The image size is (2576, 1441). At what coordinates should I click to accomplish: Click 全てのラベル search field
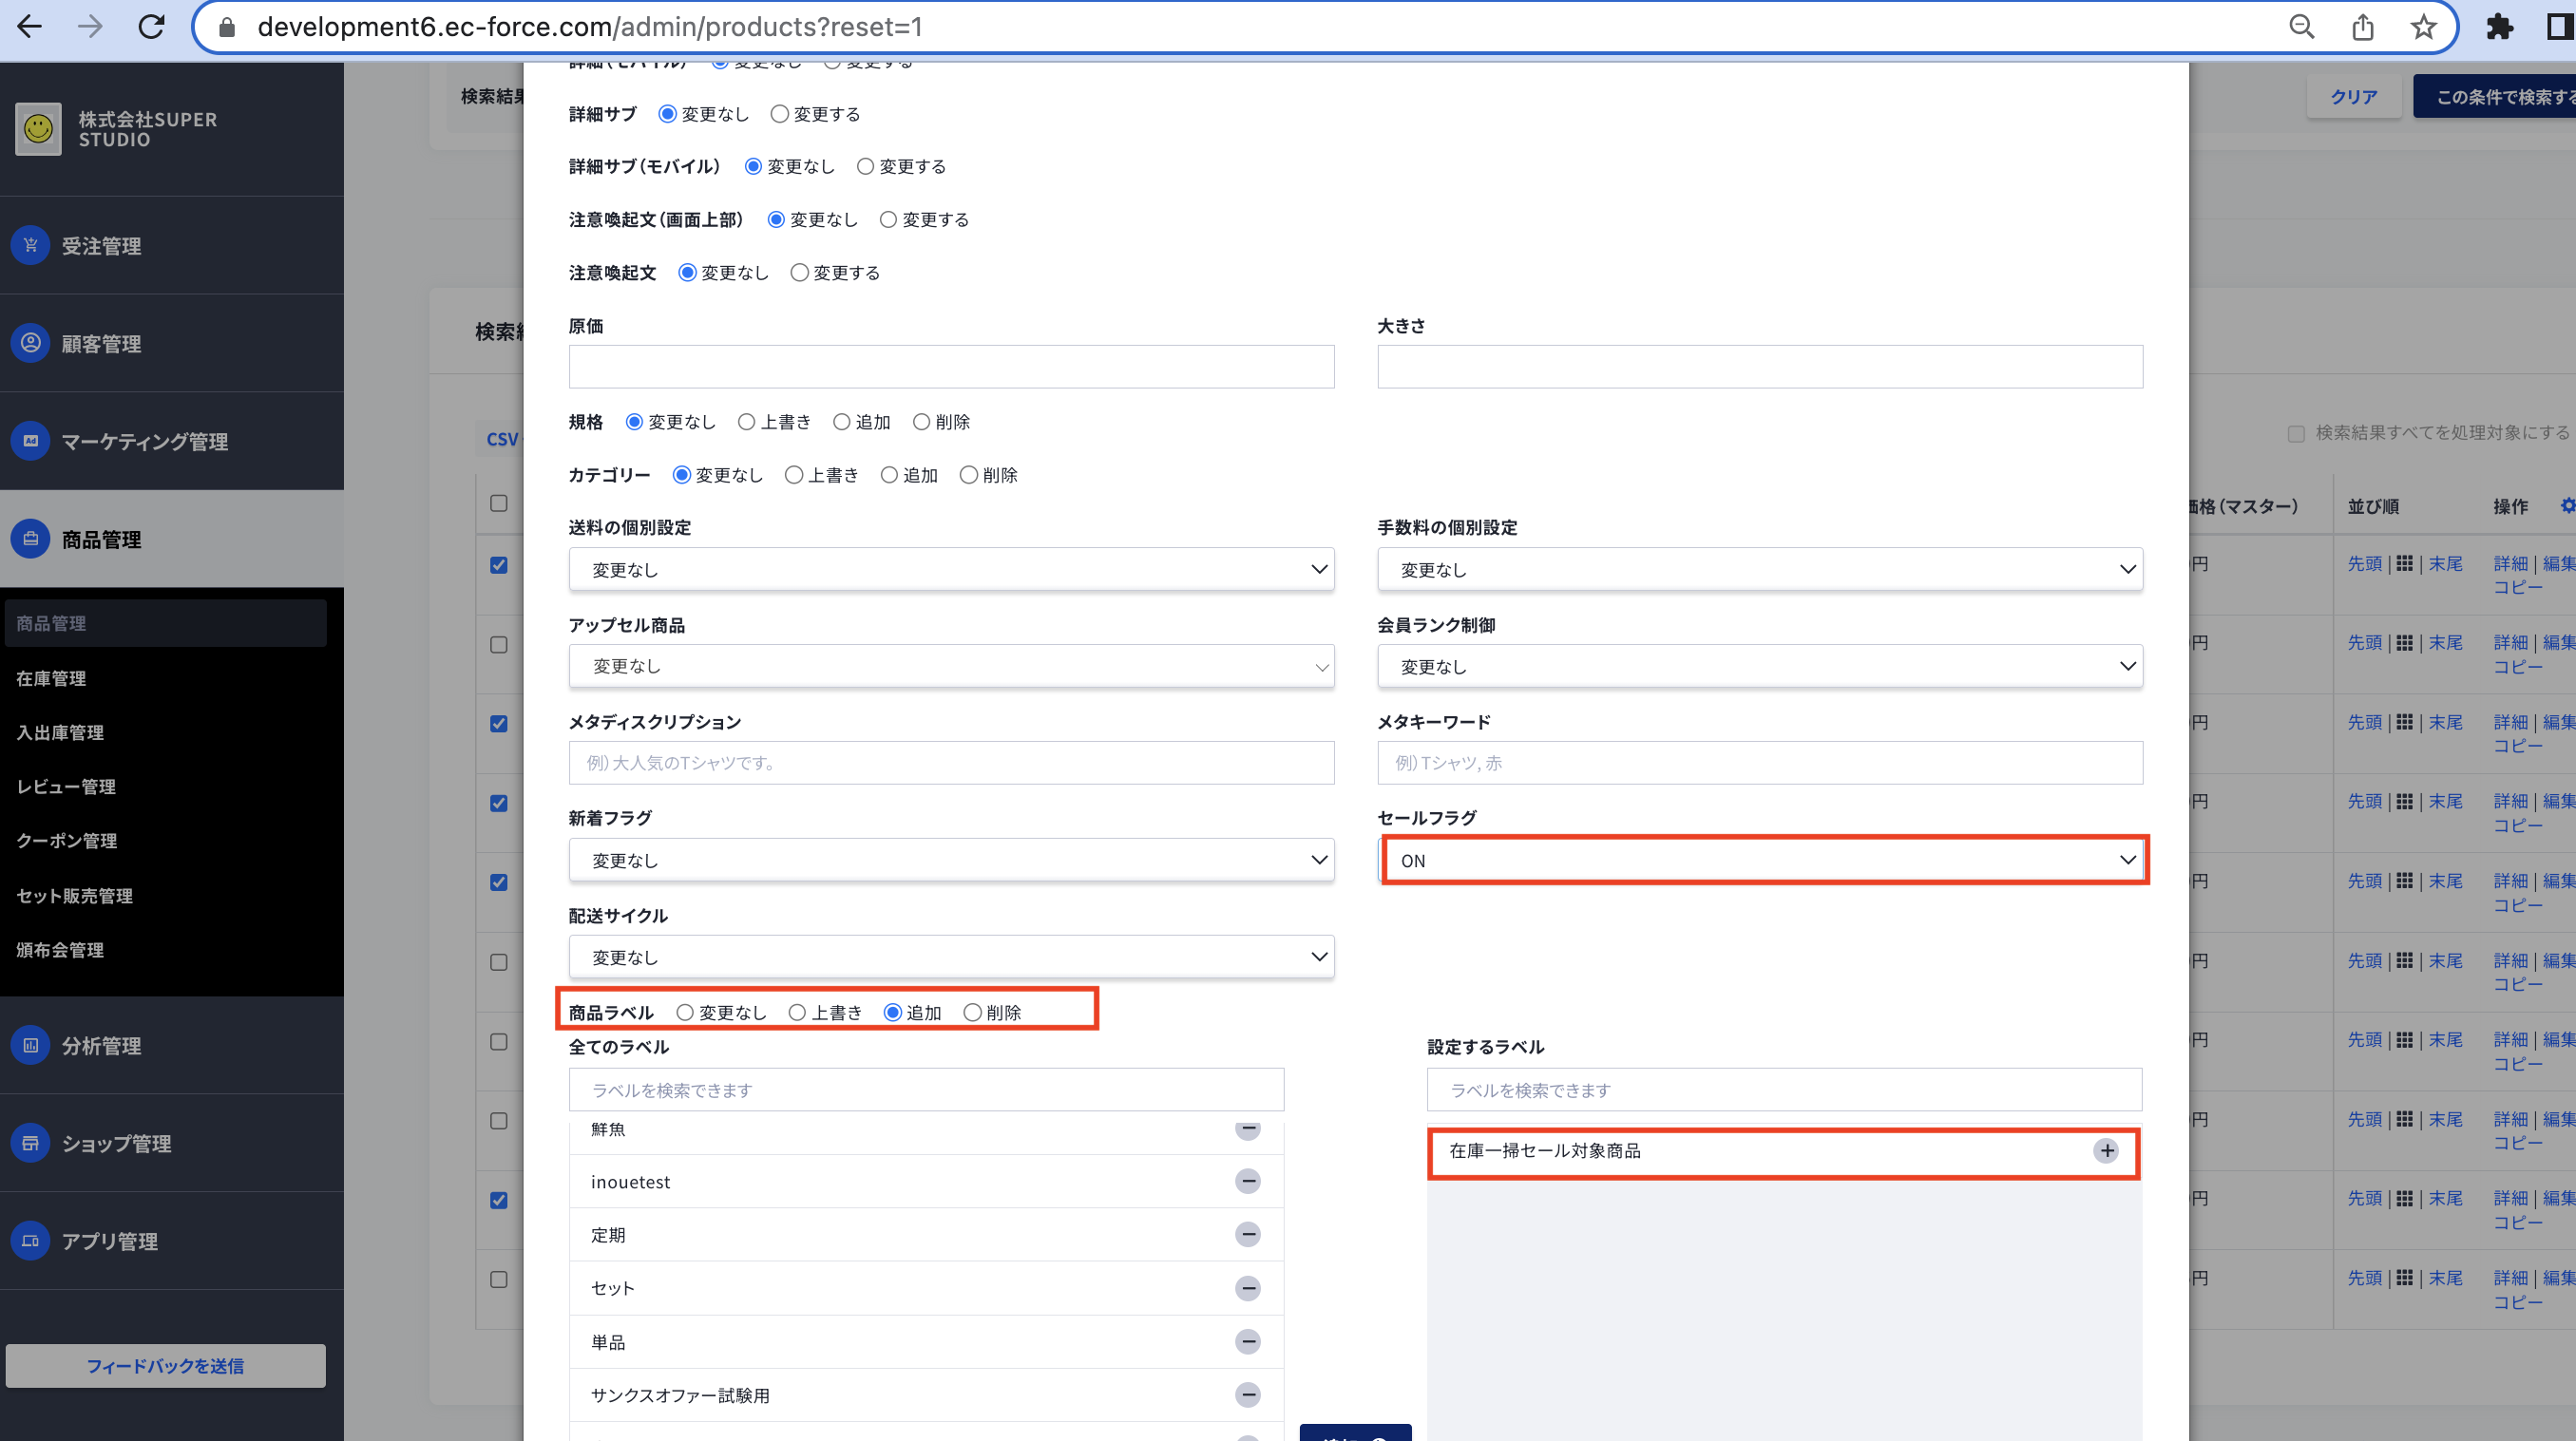click(x=926, y=1090)
